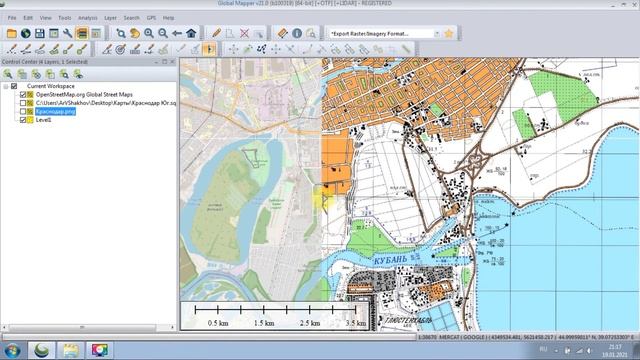Save workspace with the floppy disk icon
Image resolution: width=640 pixels, height=360 pixels.
pos(40,33)
